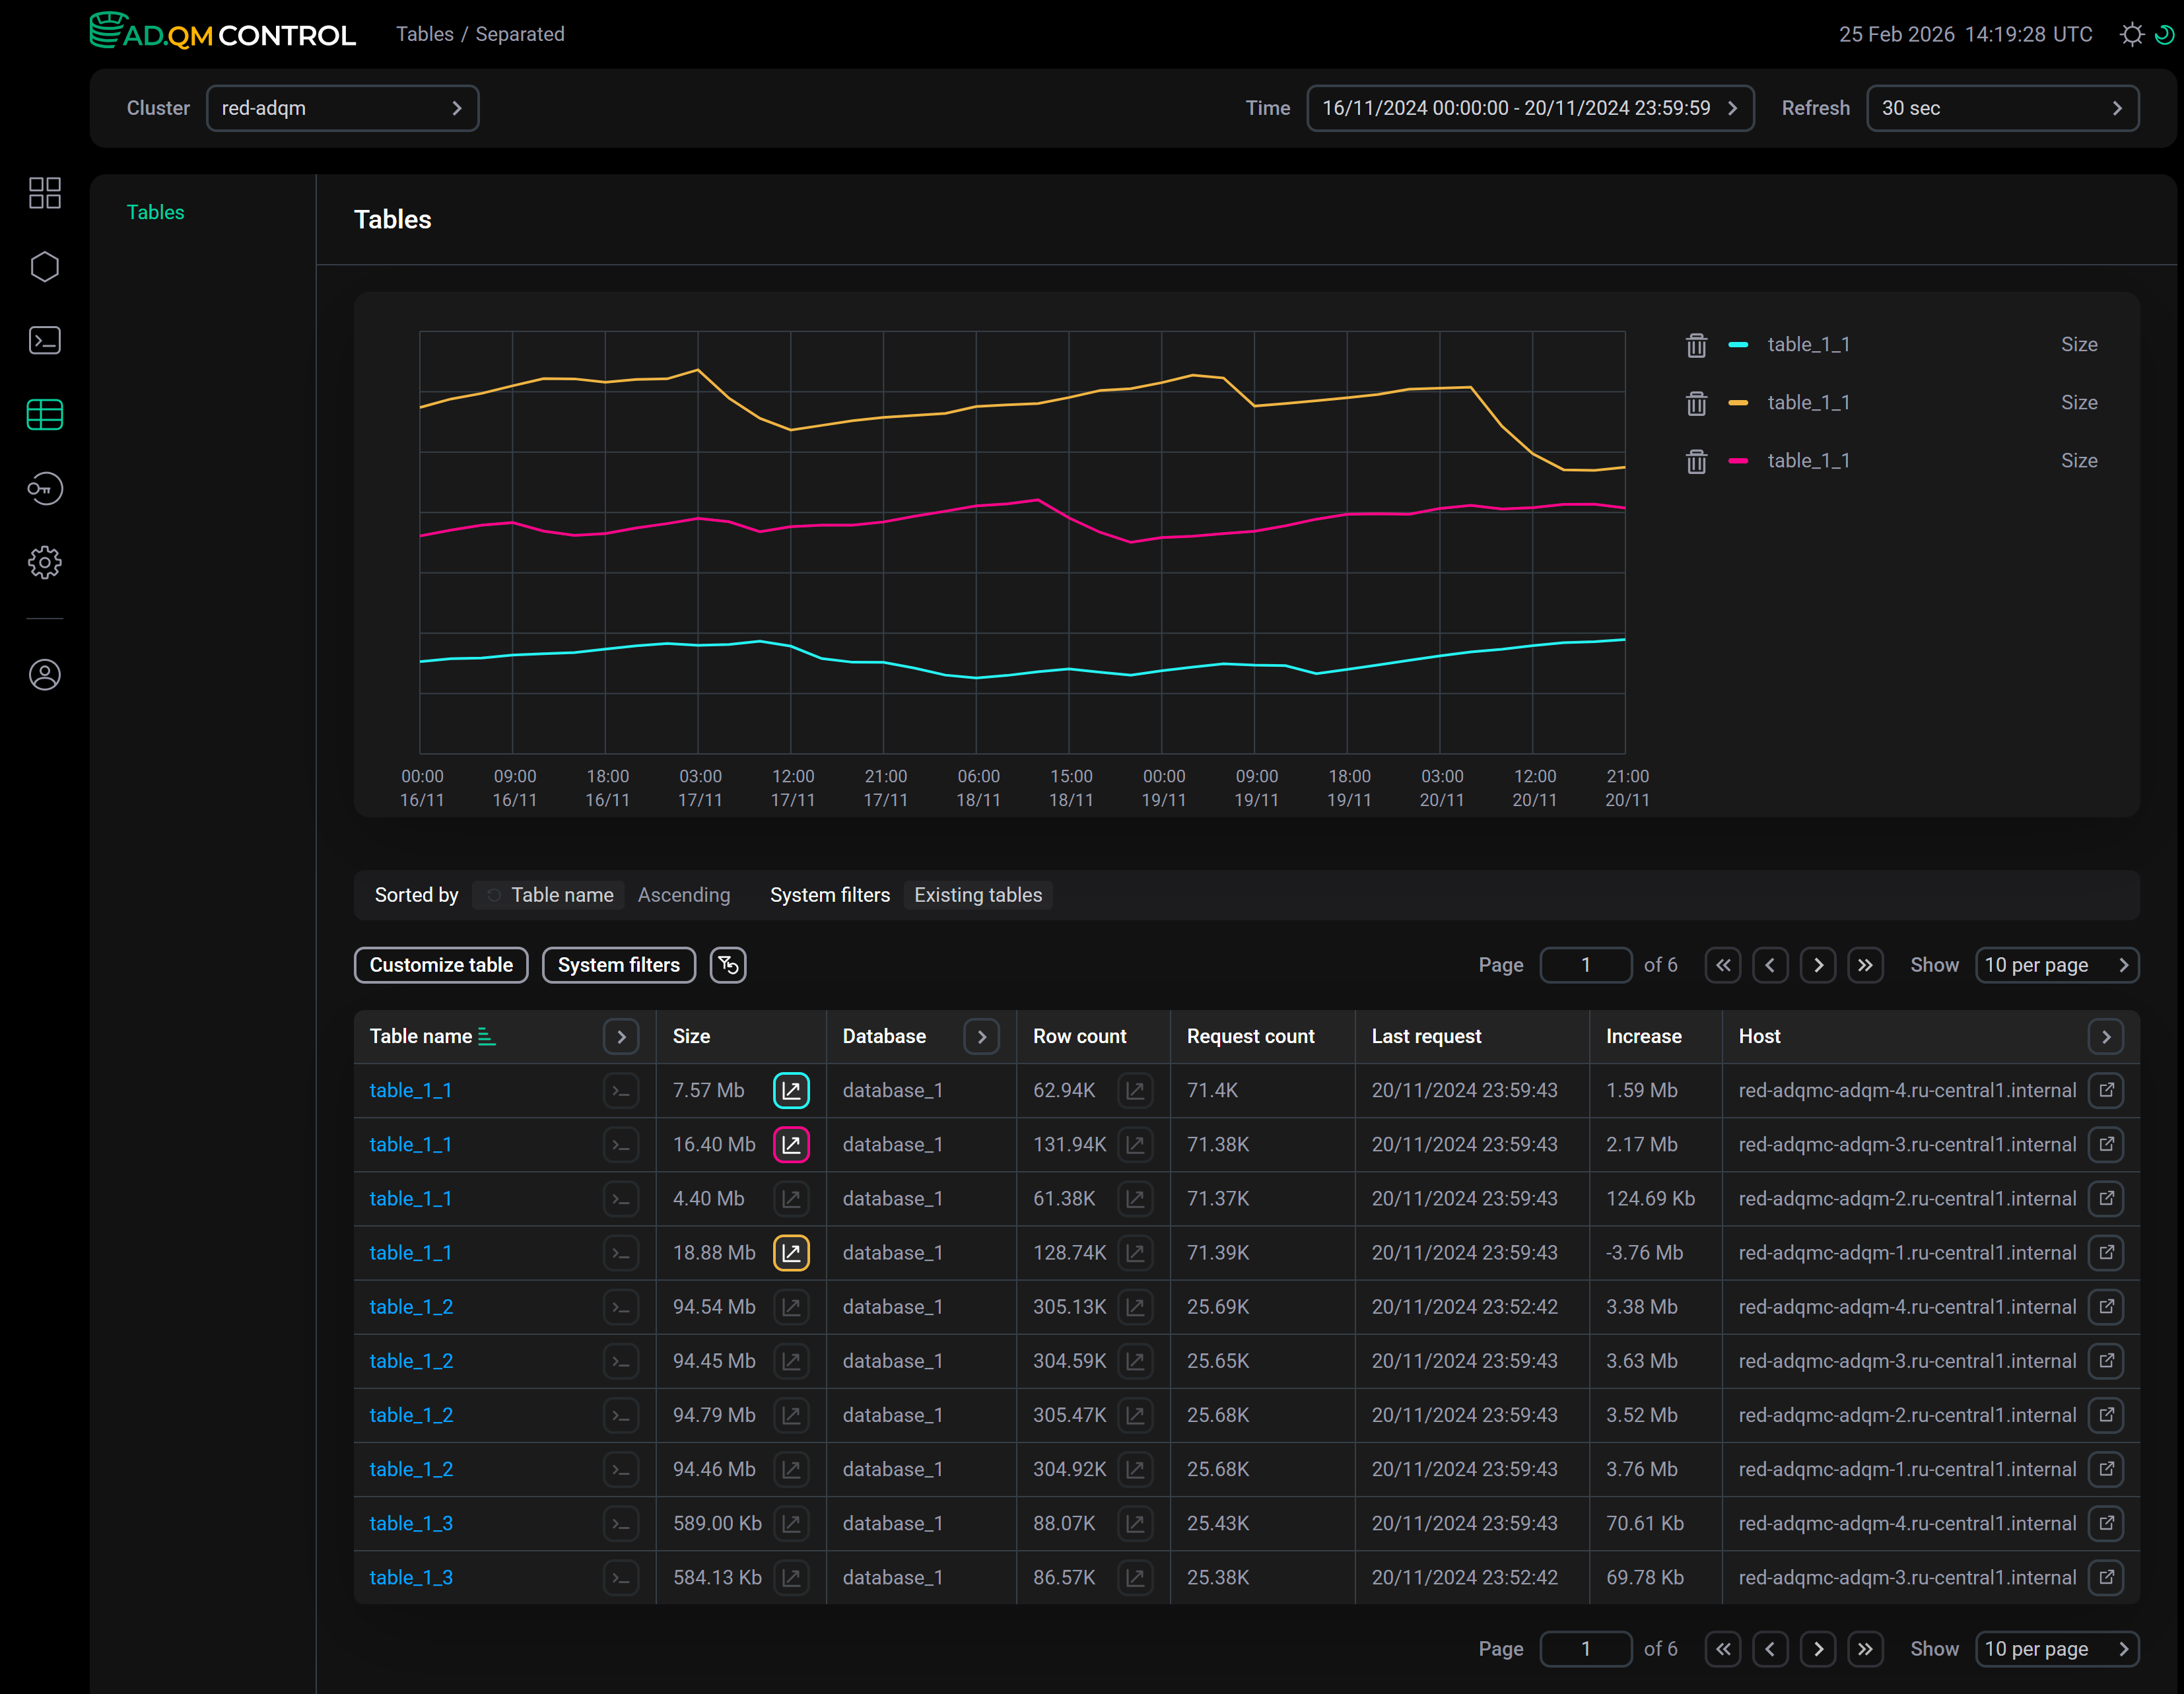Open the Cluster red-adqm dropdown
The height and width of the screenshot is (1694, 2184).
(342, 108)
